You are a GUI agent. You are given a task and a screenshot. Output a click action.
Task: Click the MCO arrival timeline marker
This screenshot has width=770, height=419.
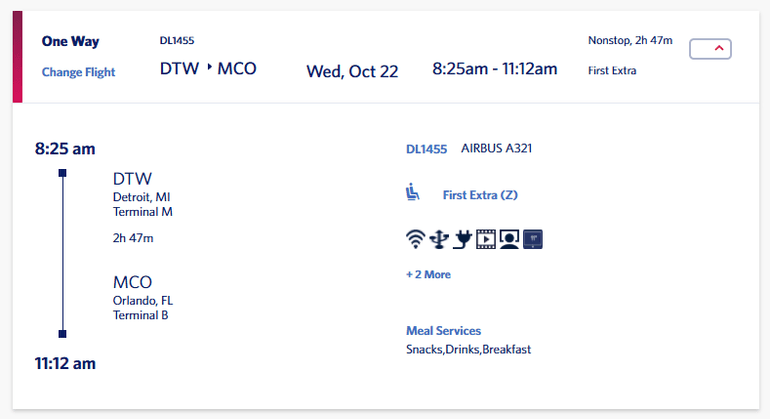click(63, 333)
